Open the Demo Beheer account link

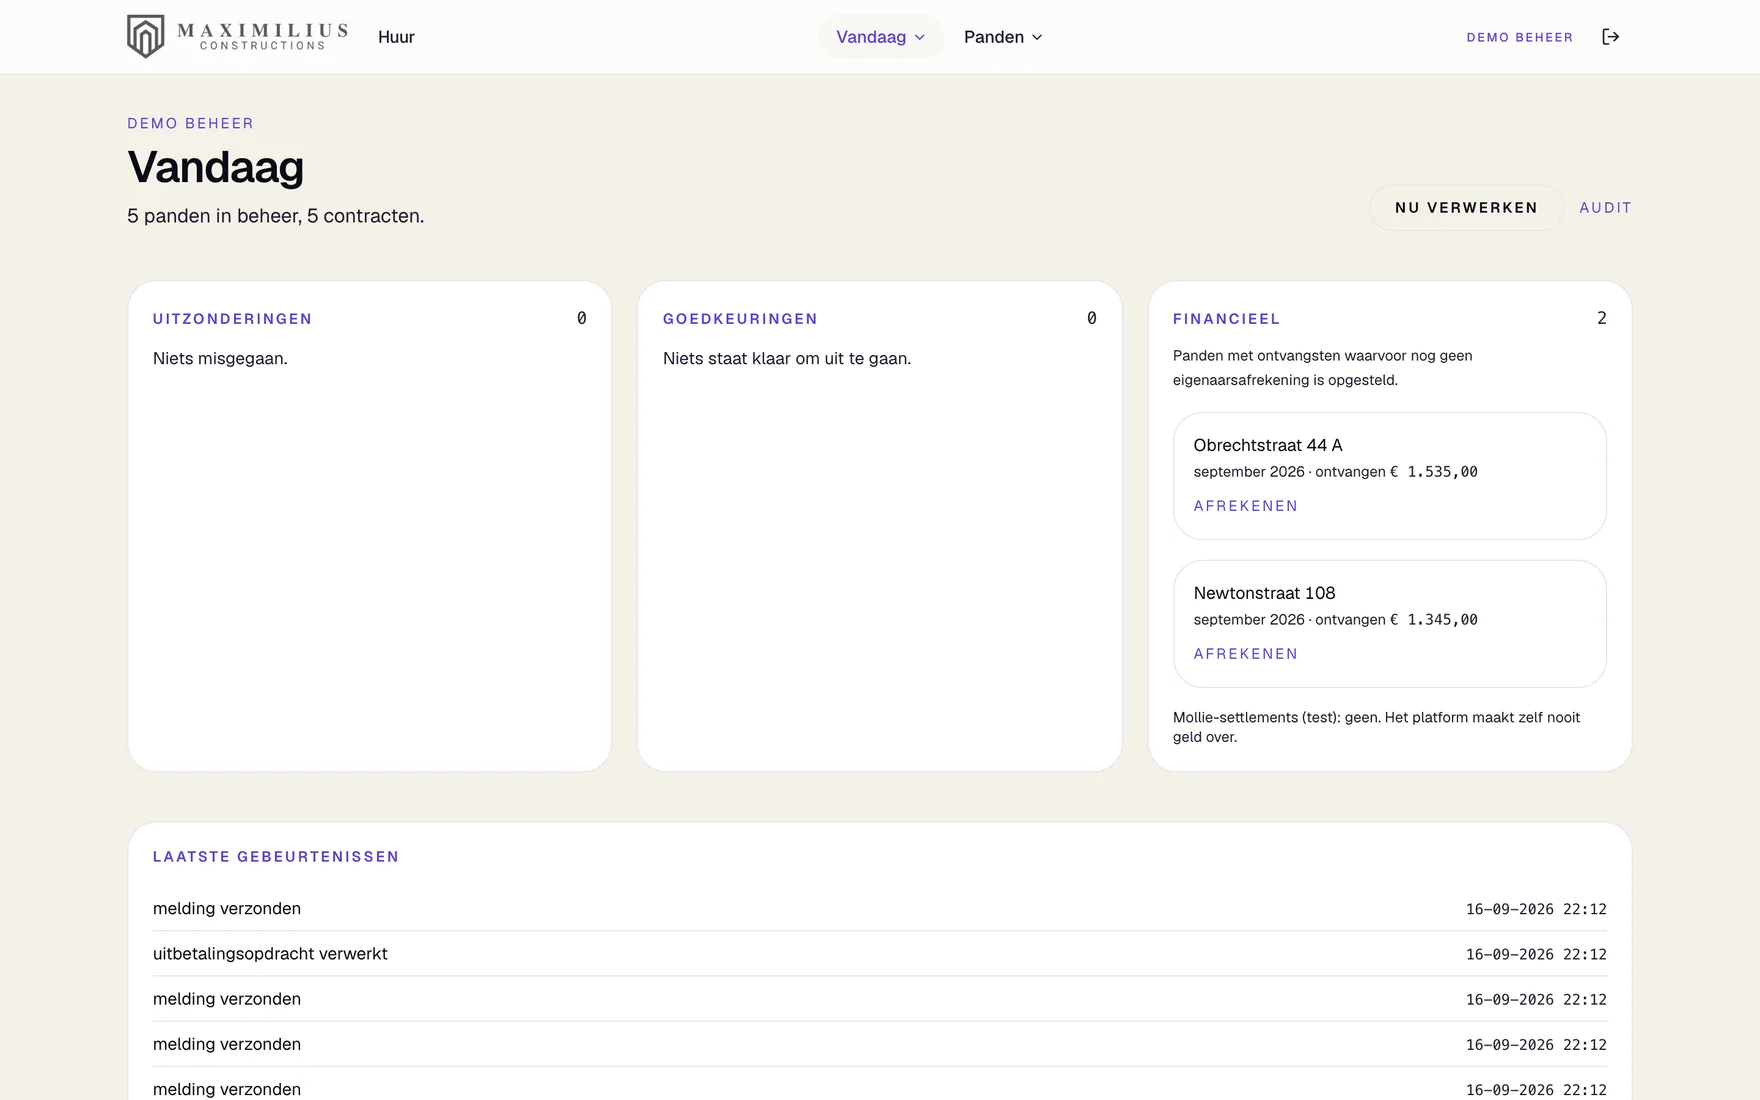pos(1519,37)
